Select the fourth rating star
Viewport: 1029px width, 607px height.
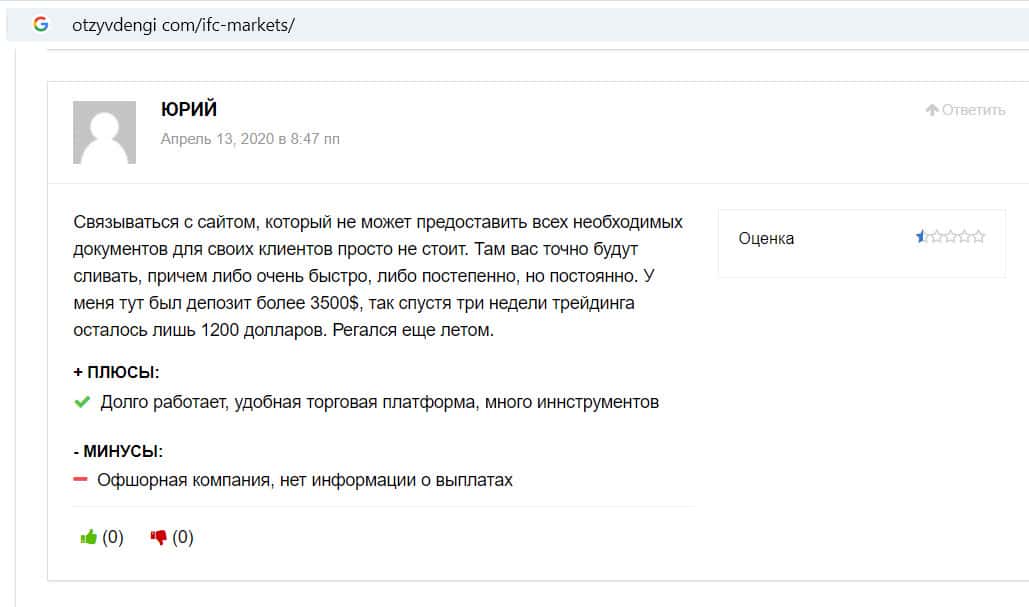click(x=964, y=237)
